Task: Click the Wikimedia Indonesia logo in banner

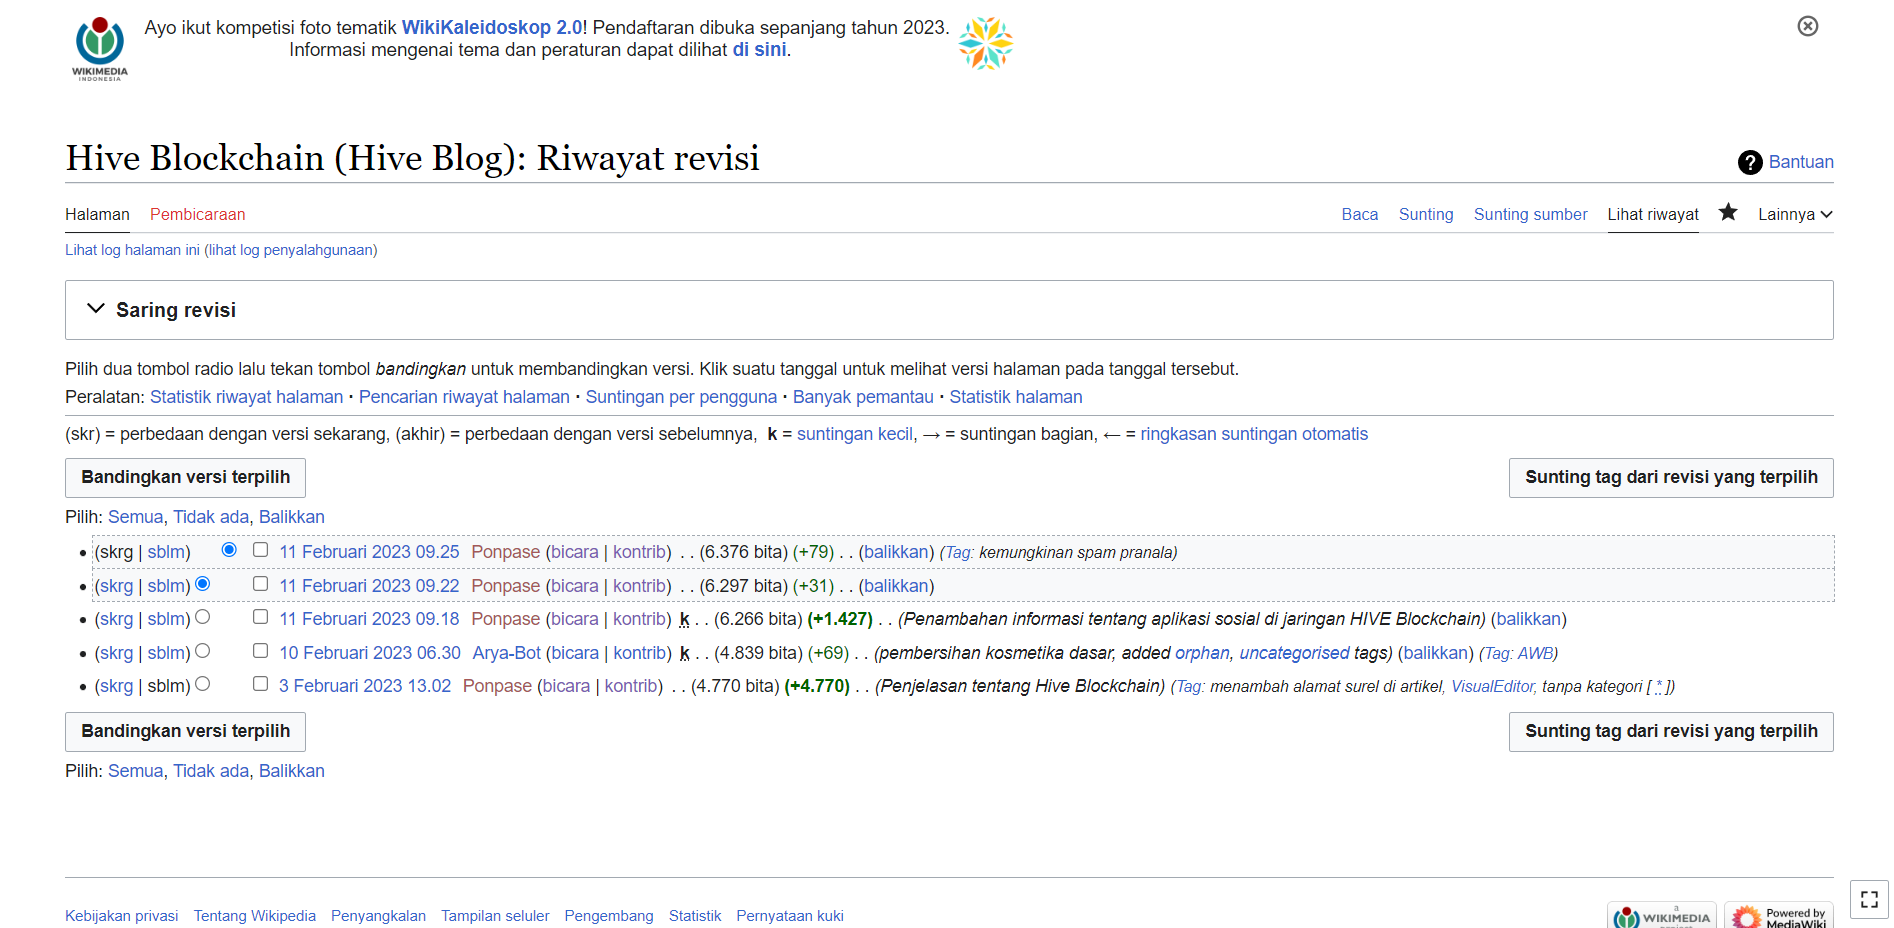Action: [100, 48]
